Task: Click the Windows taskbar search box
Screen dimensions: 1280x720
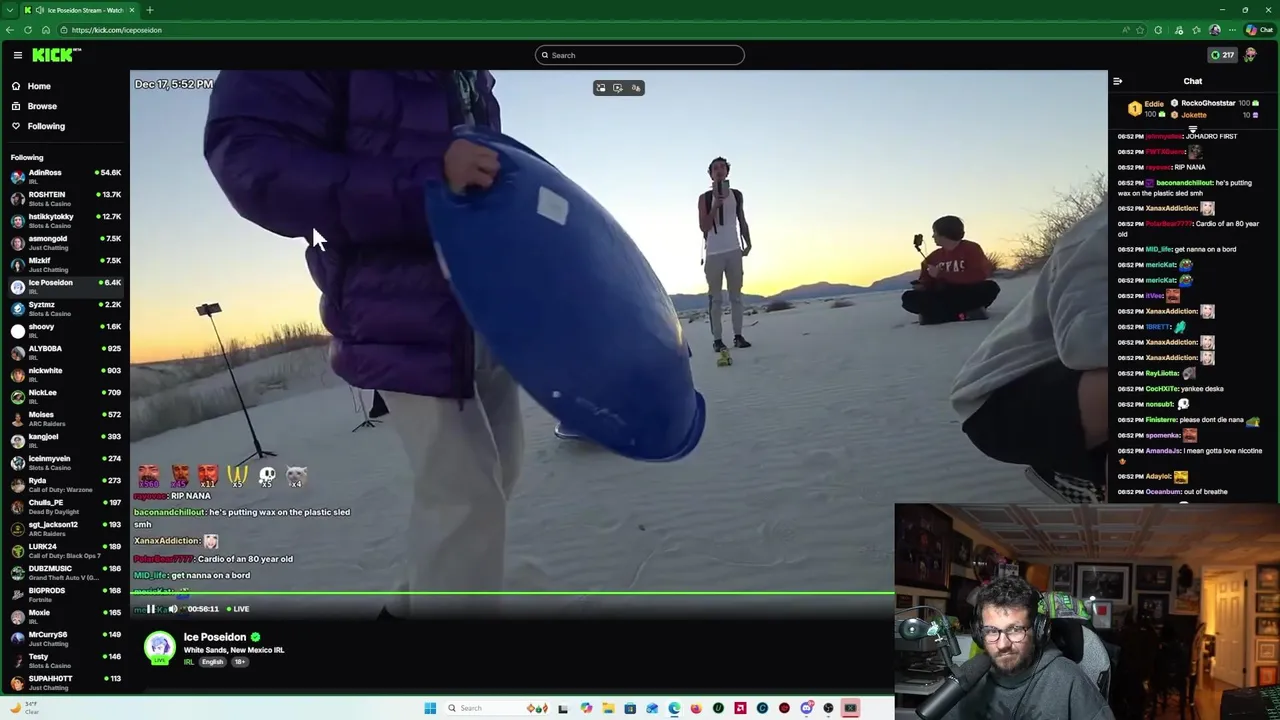Action: [497, 708]
